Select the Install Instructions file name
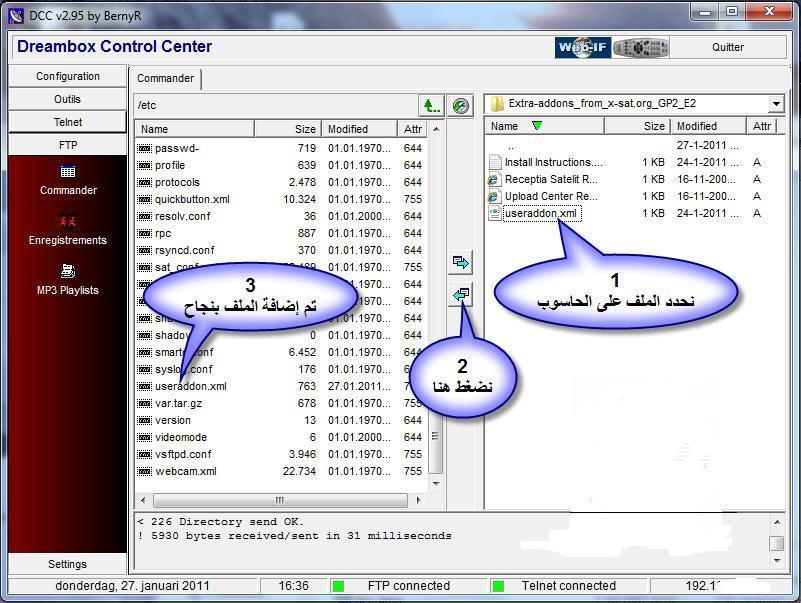 (554, 162)
